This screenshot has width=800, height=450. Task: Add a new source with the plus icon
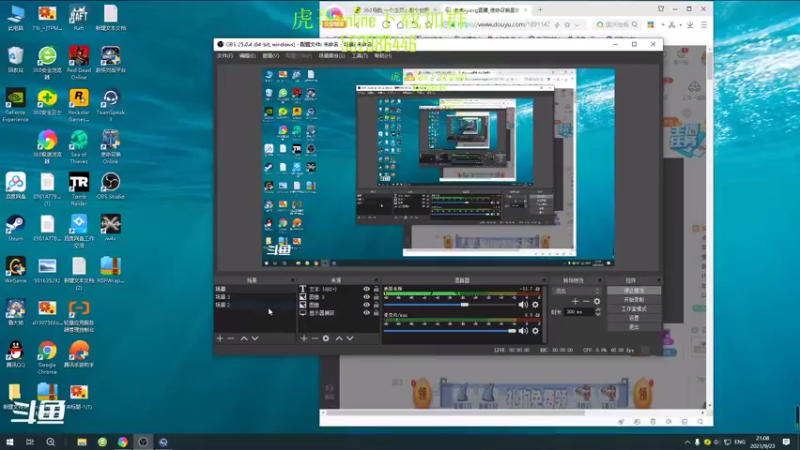(x=304, y=338)
